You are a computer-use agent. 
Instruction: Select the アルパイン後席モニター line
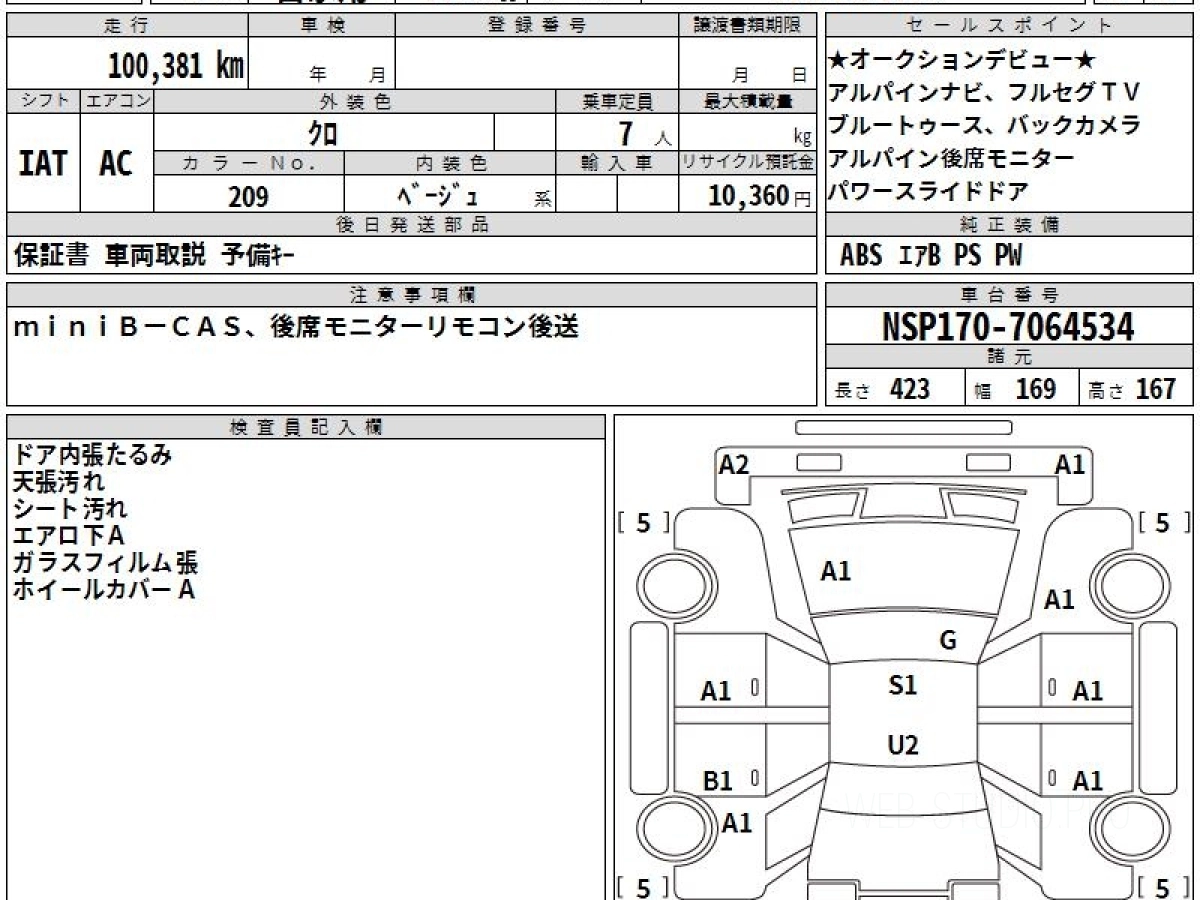(952, 159)
